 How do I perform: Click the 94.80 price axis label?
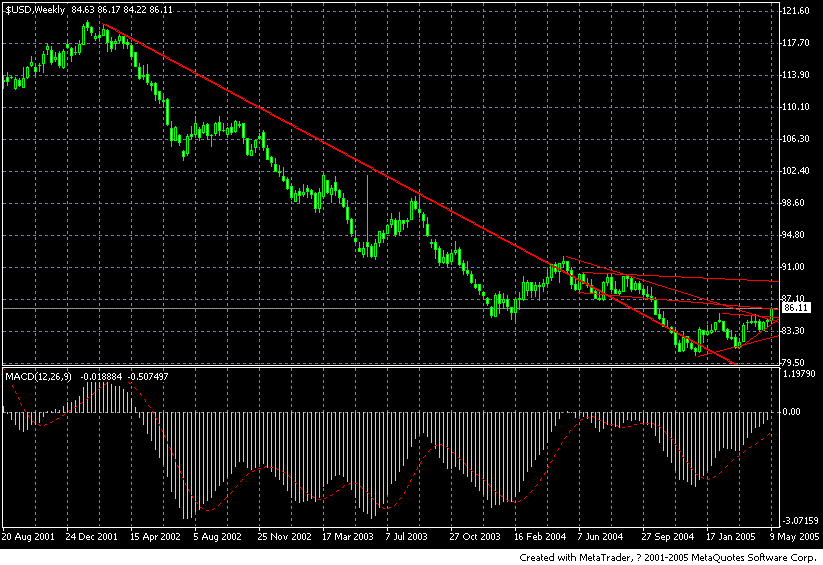pos(794,235)
